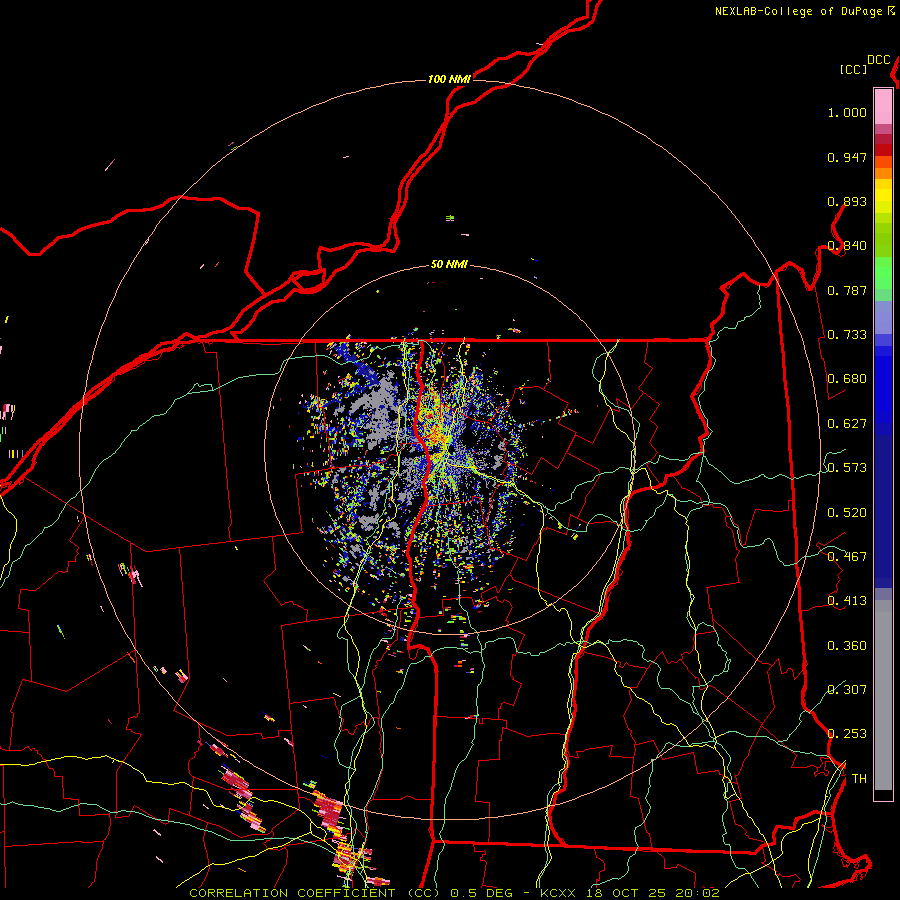
Task: Click the 1.000 scale value
Action: coord(847,112)
